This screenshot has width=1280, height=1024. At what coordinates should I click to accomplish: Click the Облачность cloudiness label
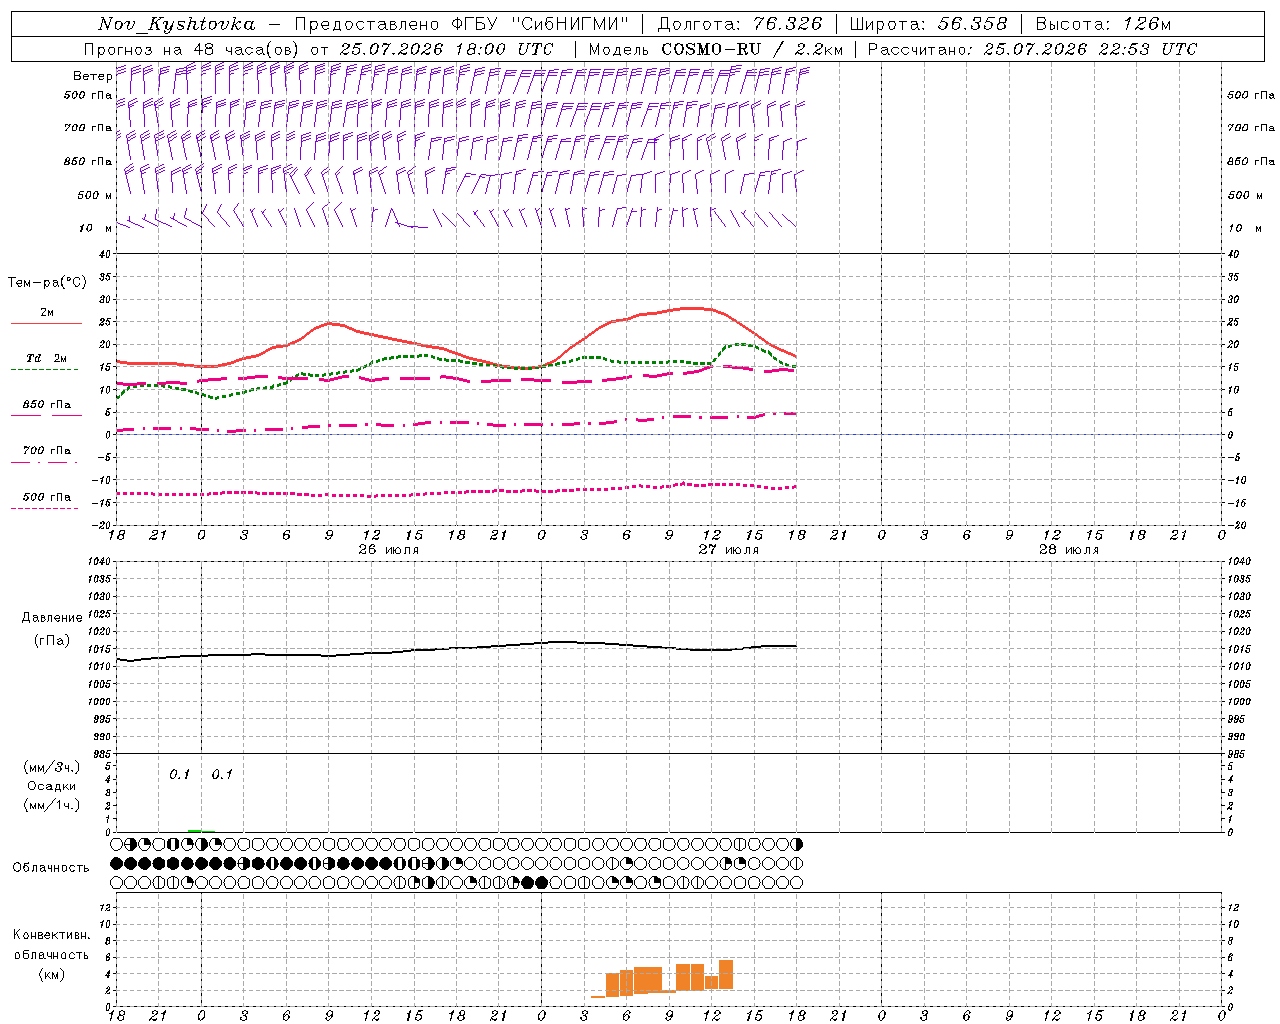pos(51,867)
